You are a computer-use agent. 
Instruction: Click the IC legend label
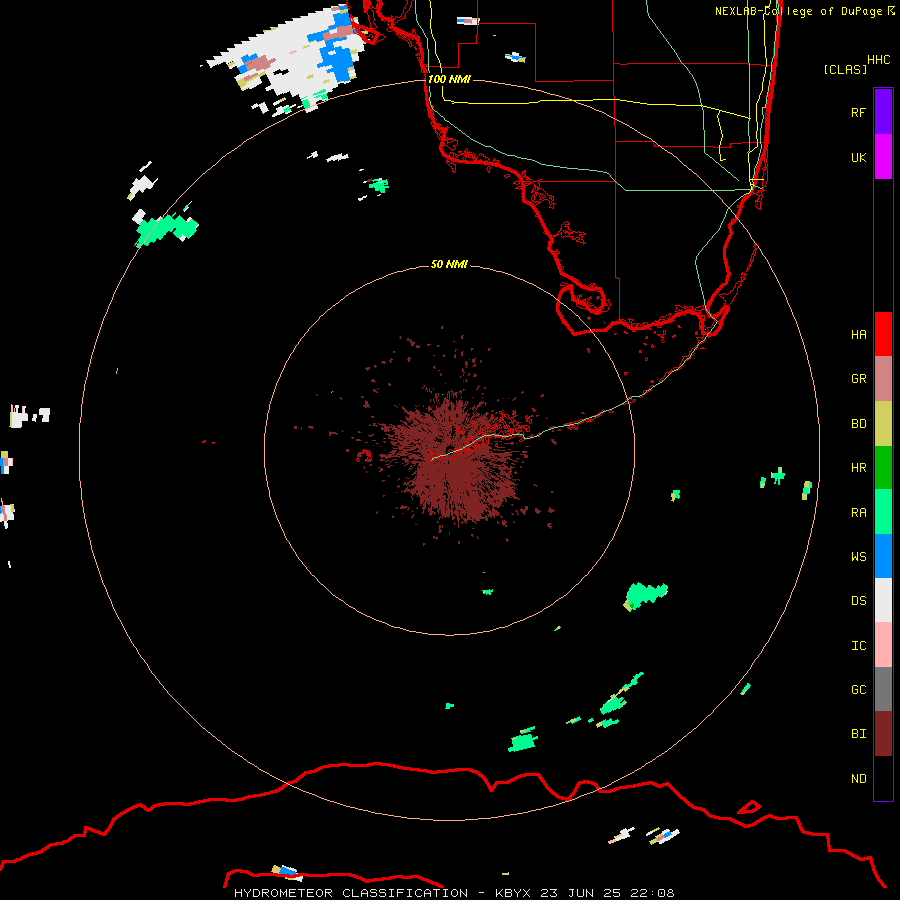[x=858, y=646]
